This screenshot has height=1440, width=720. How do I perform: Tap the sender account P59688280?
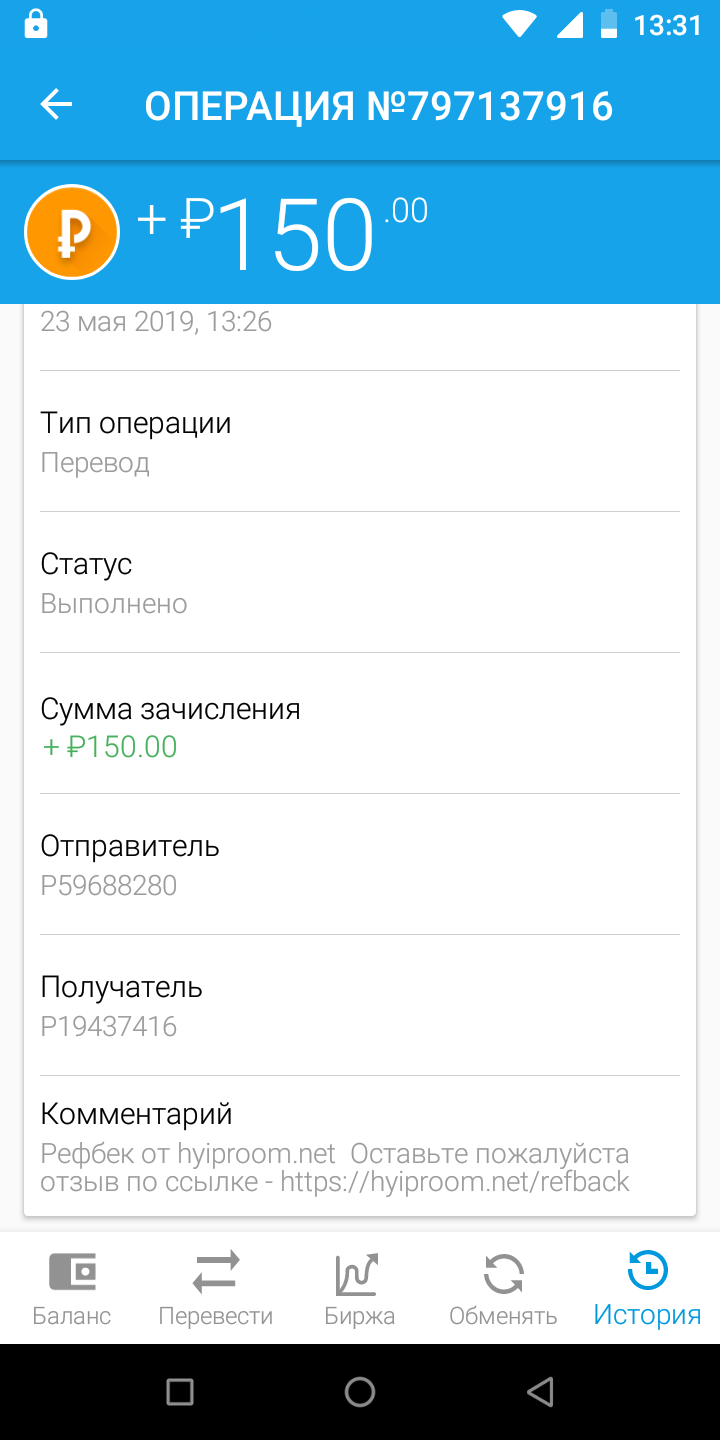pyautogui.click(x=109, y=885)
